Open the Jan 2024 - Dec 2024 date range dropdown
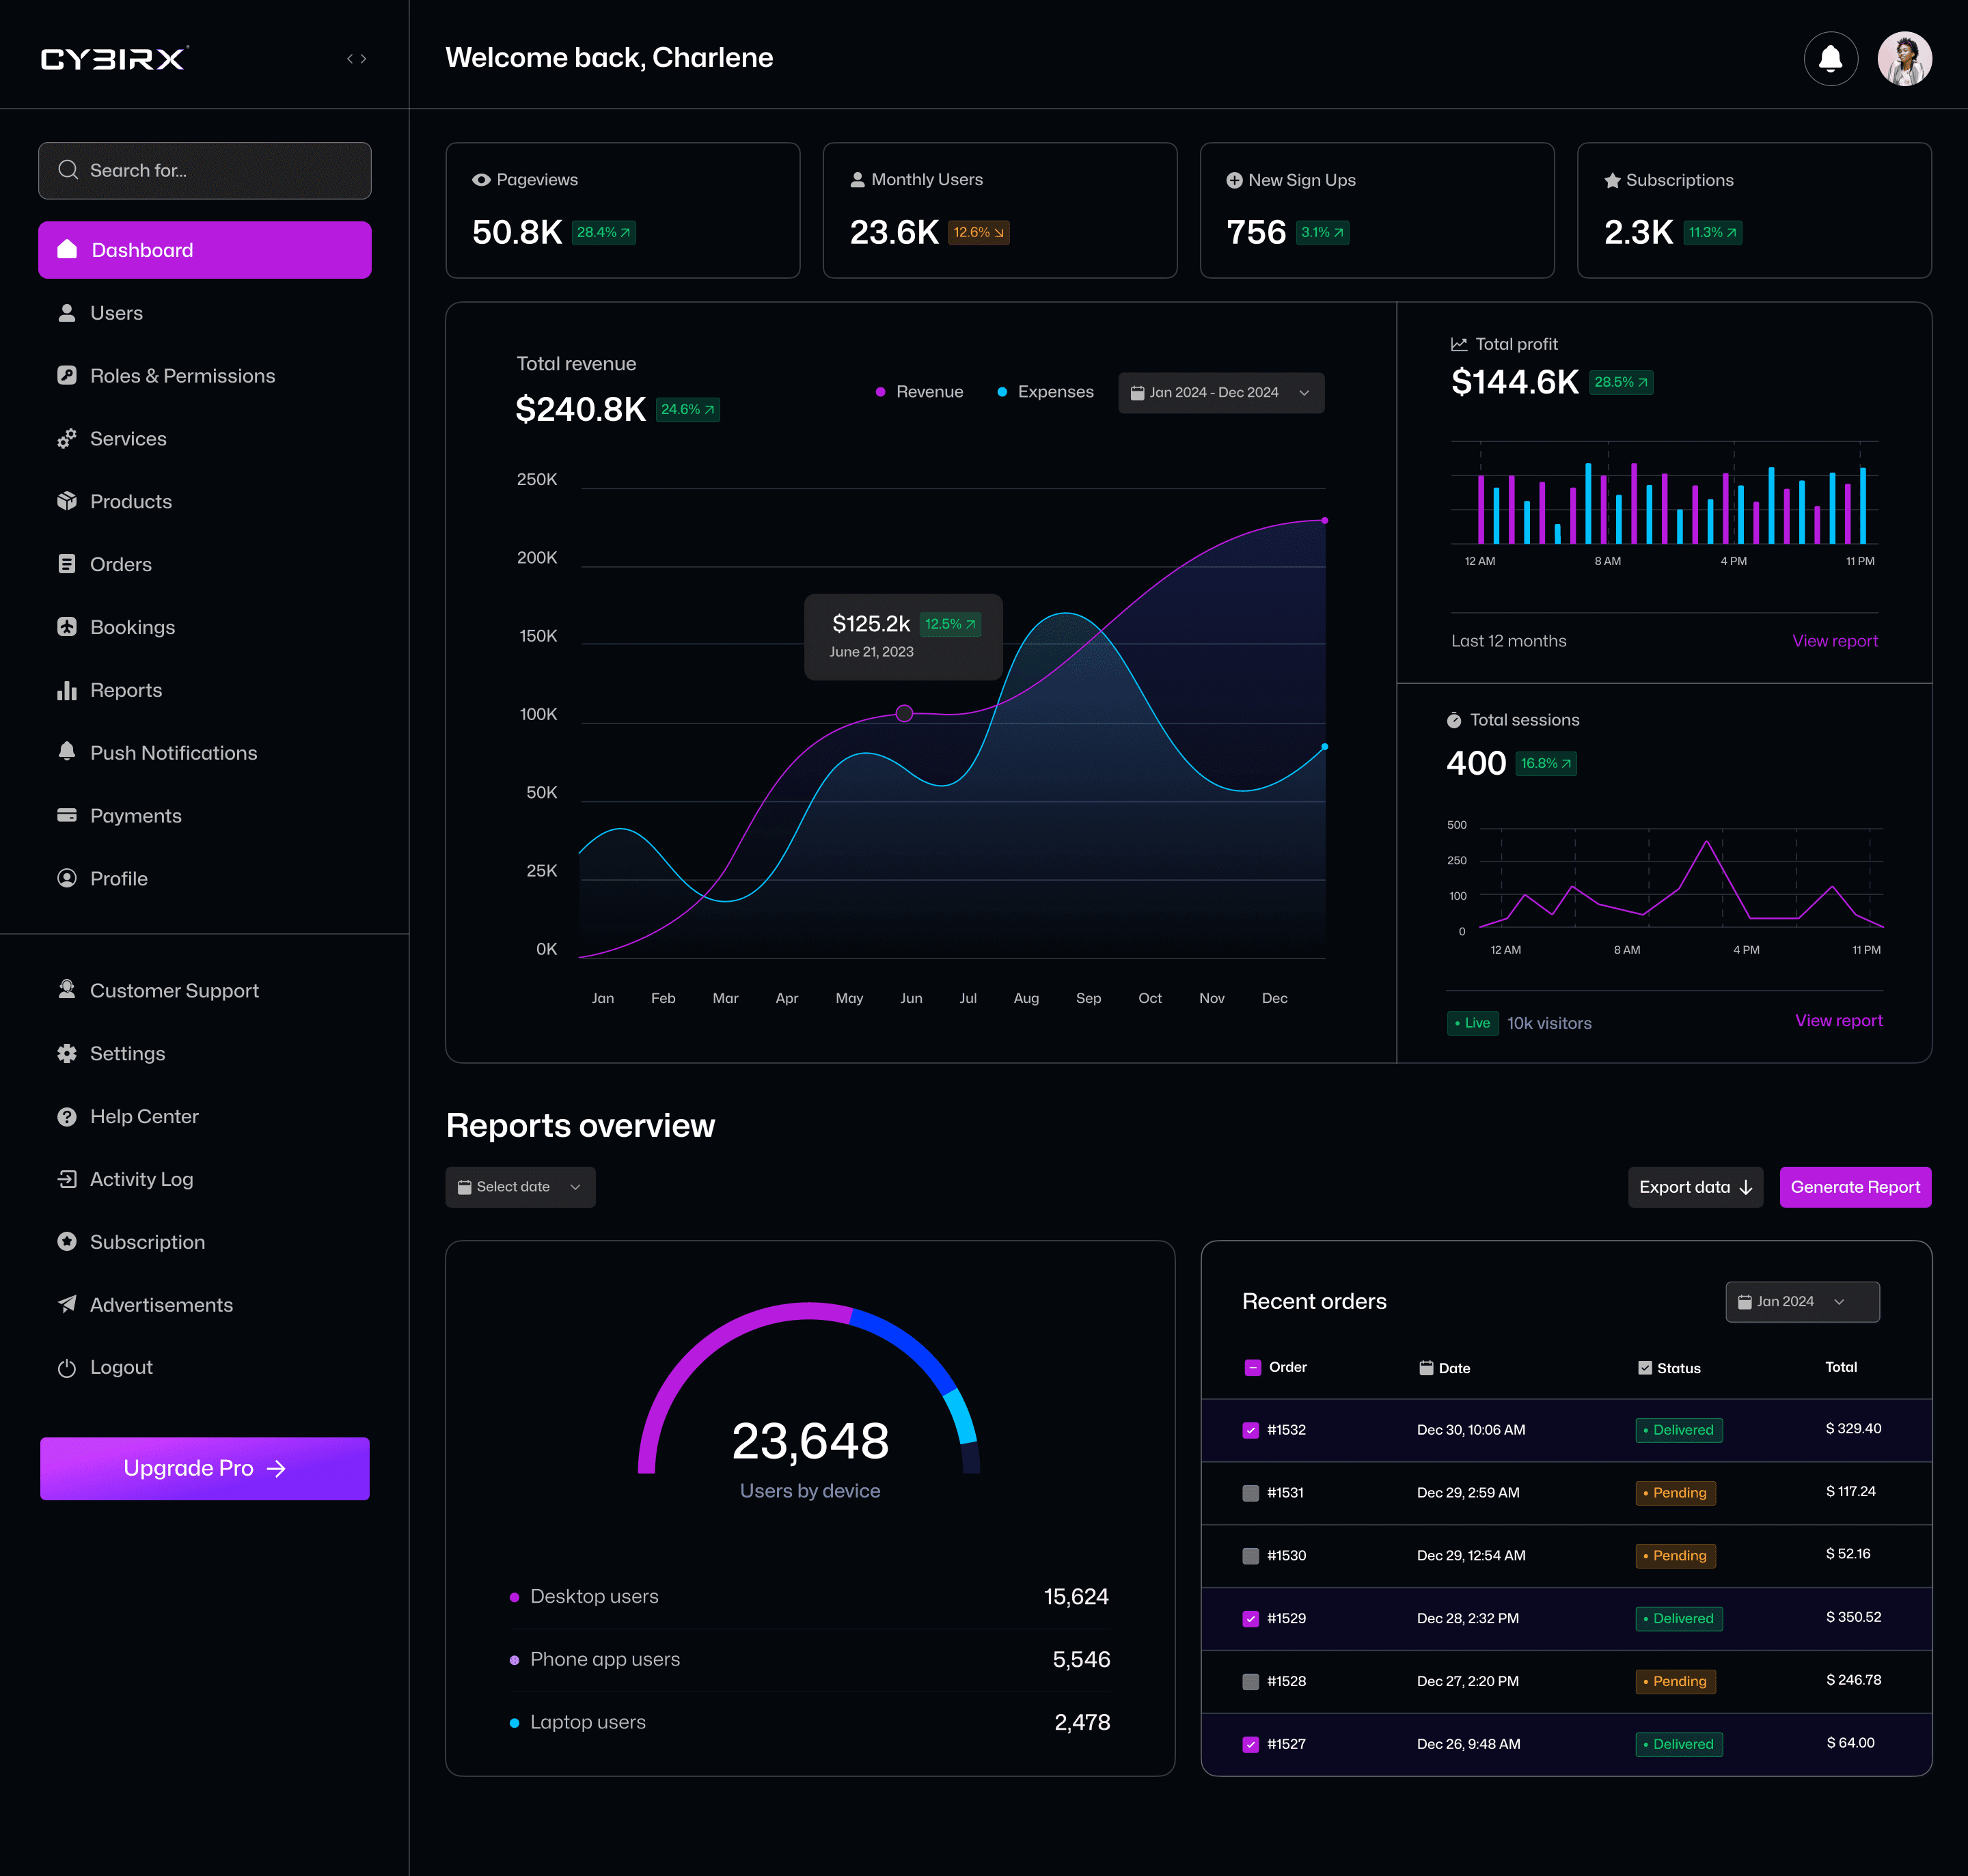This screenshot has height=1876, width=1968. coord(1220,393)
